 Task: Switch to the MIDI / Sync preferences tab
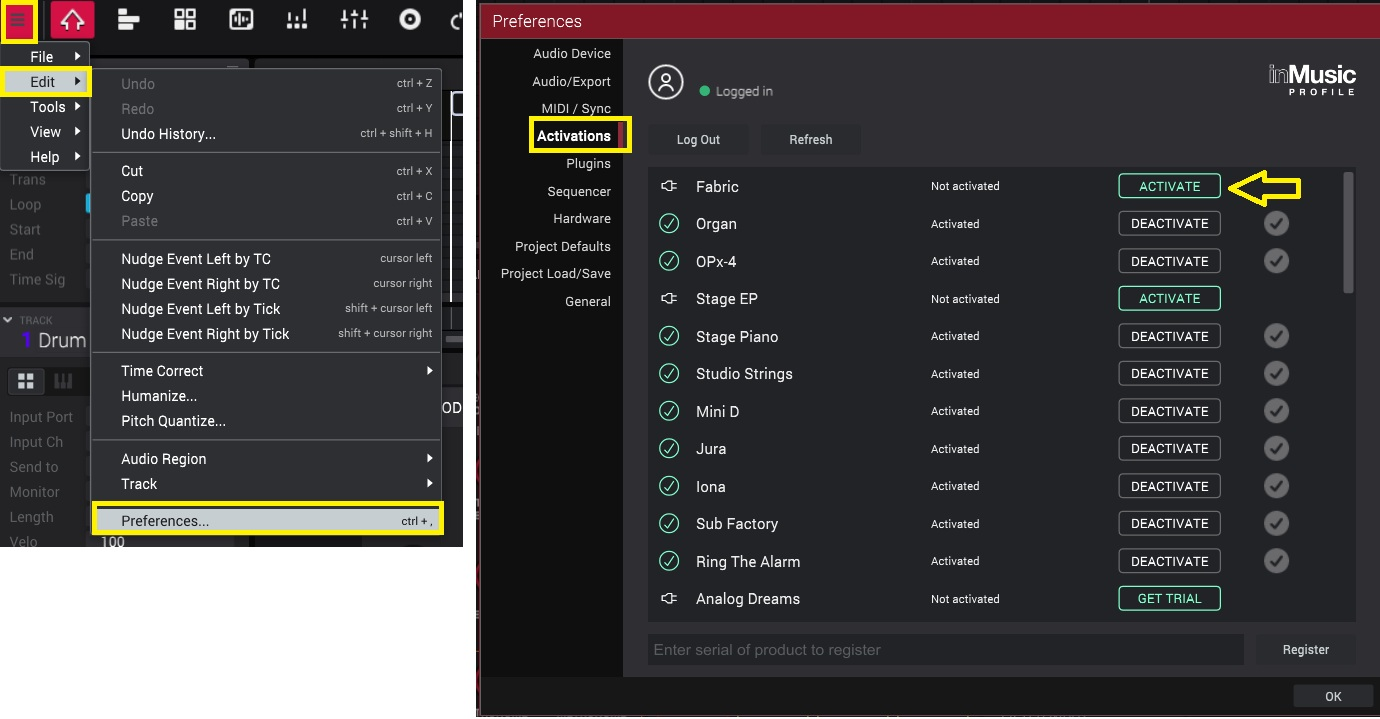coord(576,108)
